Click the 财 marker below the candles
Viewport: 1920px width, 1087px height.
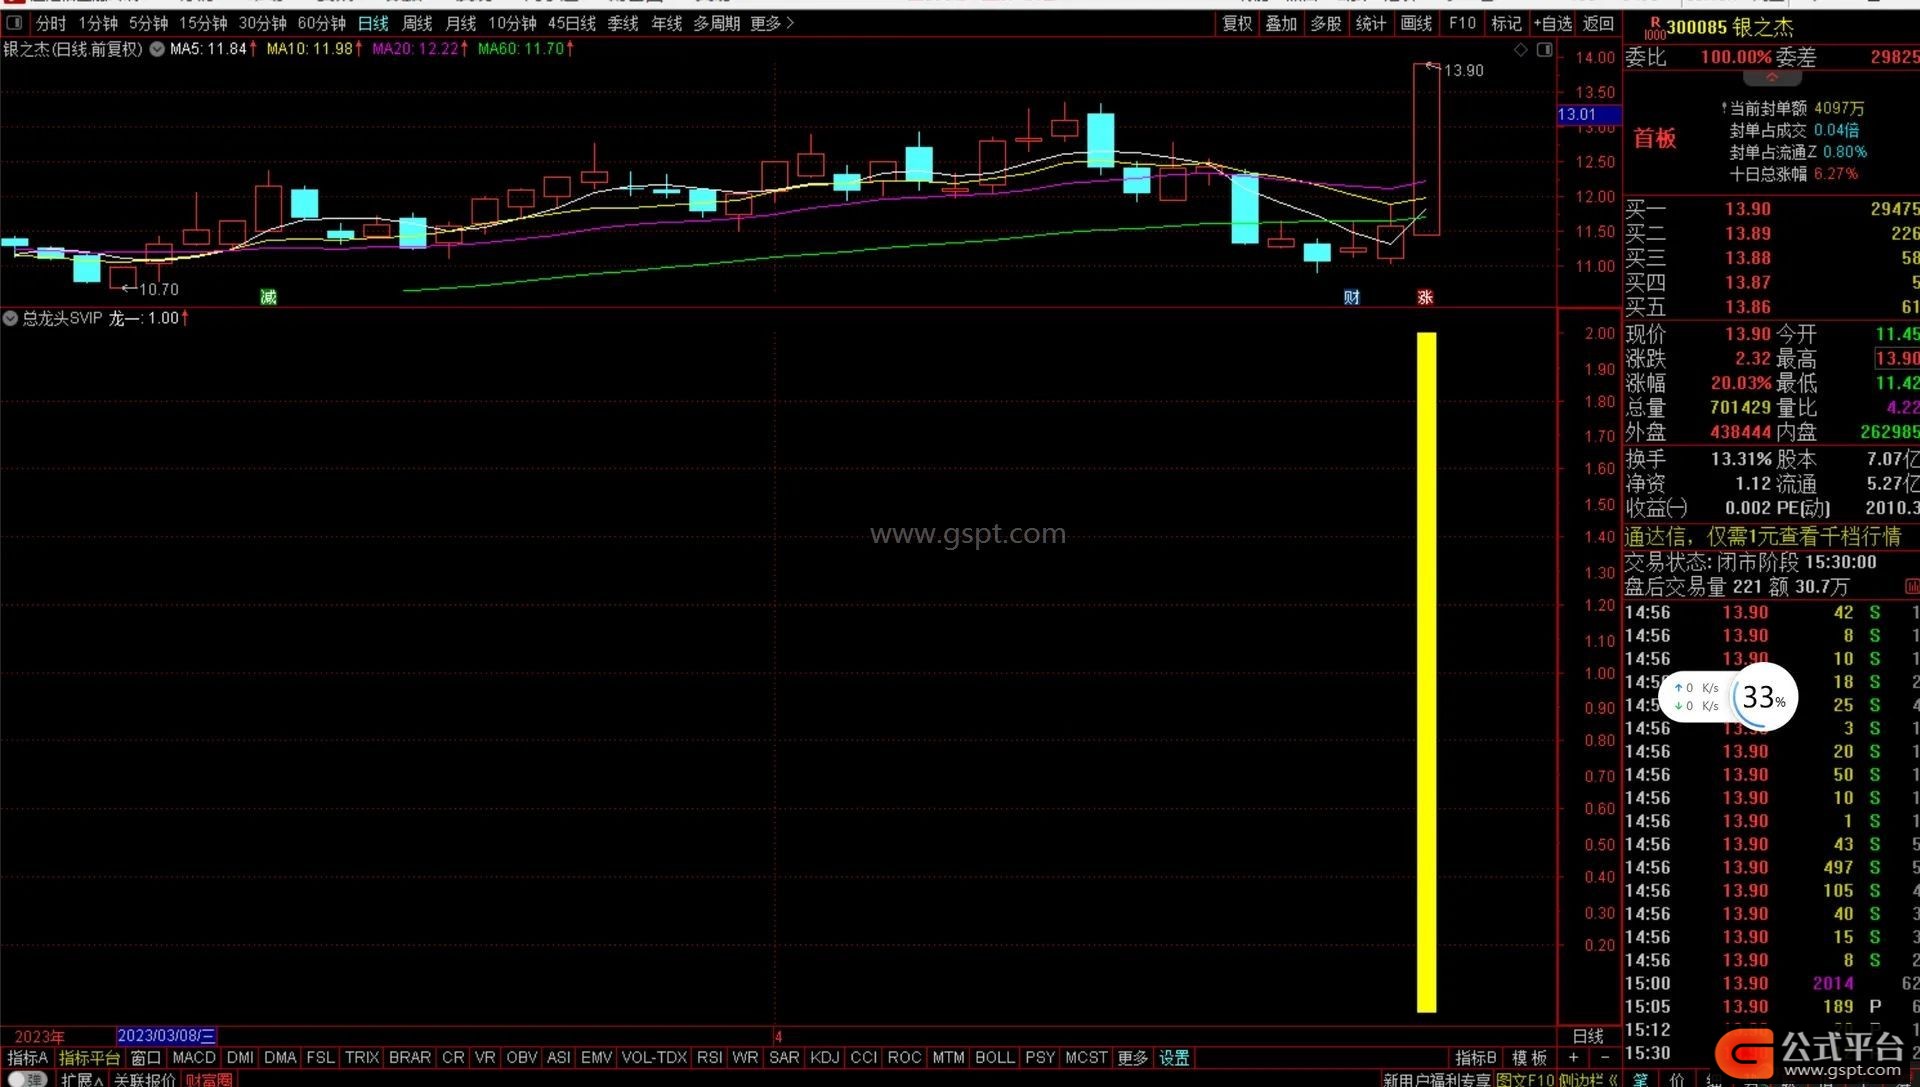(x=1352, y=297)
